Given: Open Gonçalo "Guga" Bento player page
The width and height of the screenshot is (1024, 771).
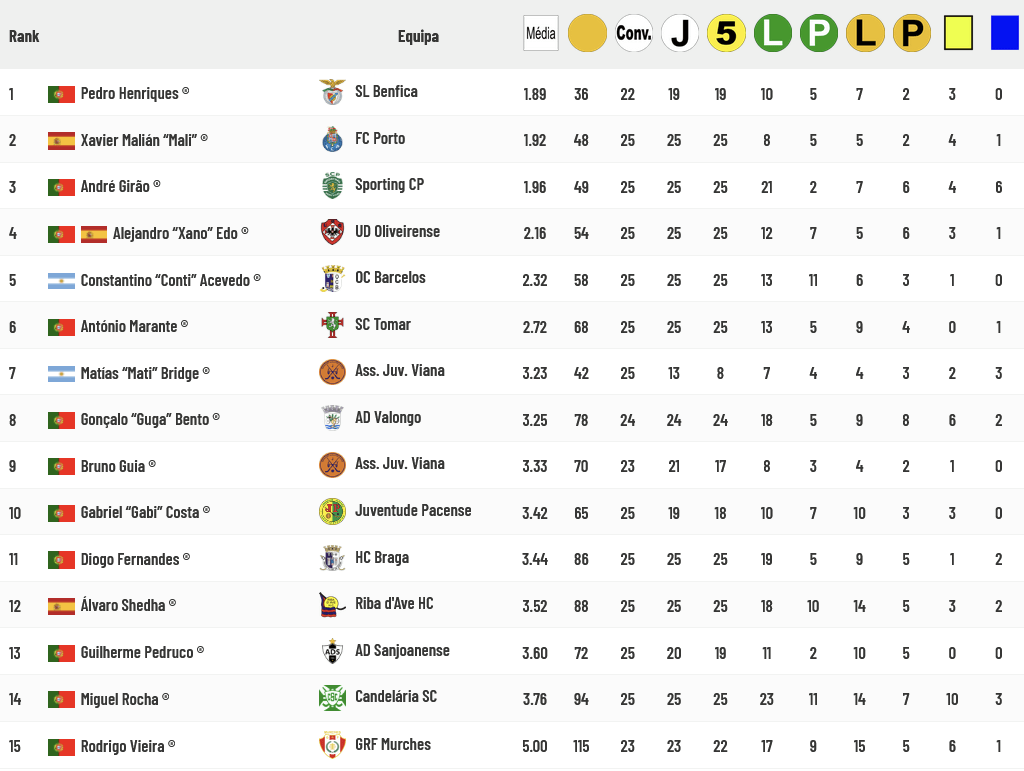Looking at the screenshot, I should [x=145, y=419].
